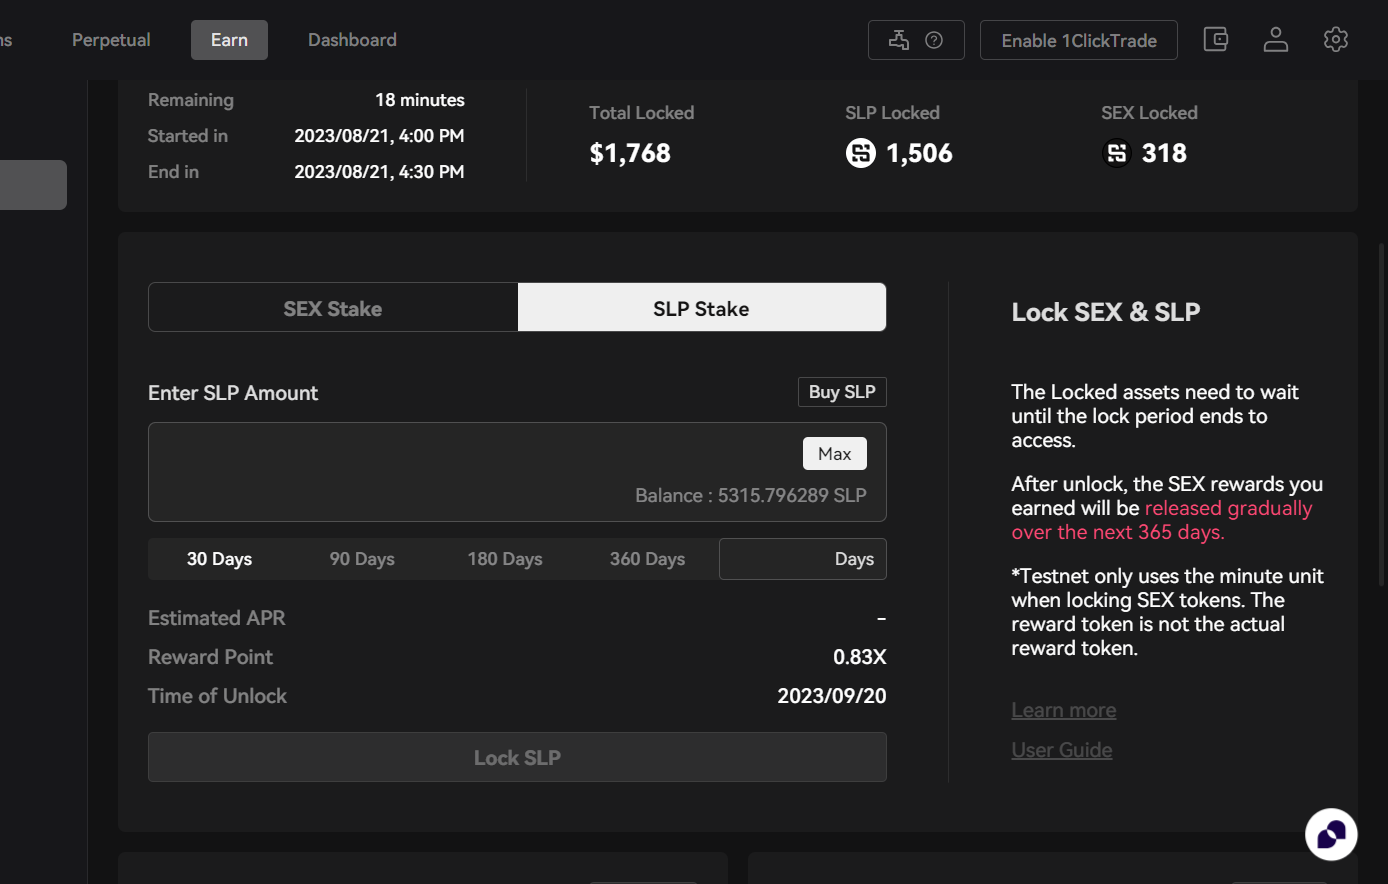Choose the 360 Days lock period
The height and width of the screenshot is (884, 1388).
pyautogui.click(x=648, y=559)
